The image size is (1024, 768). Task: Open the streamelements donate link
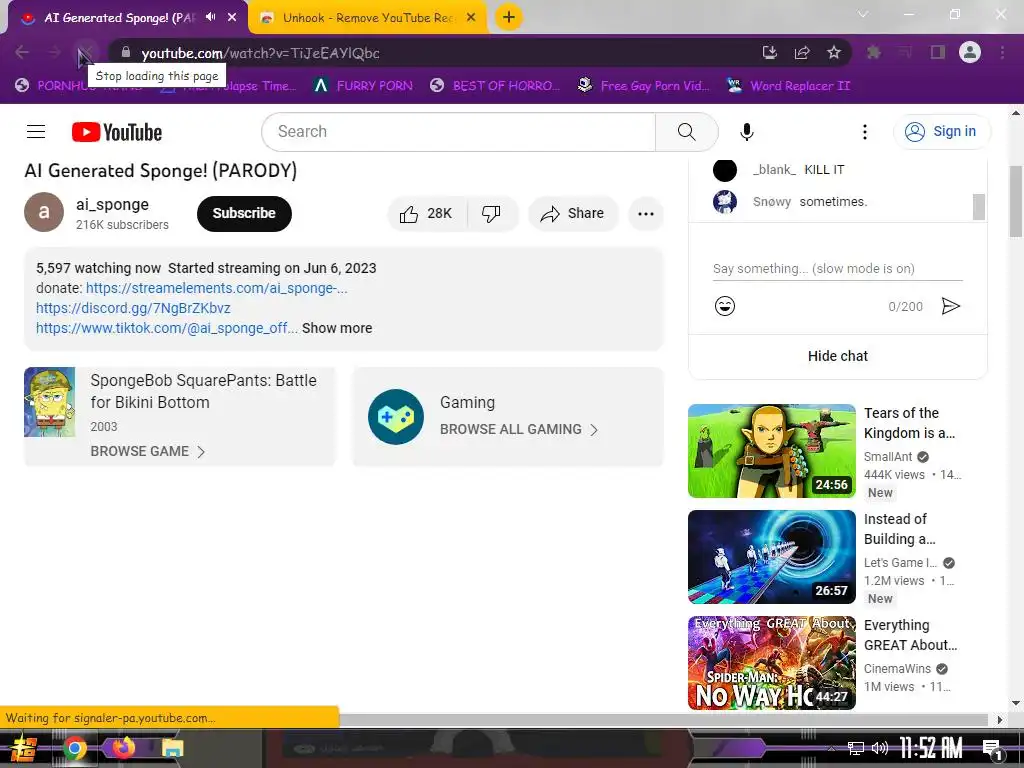coord(216,288)
